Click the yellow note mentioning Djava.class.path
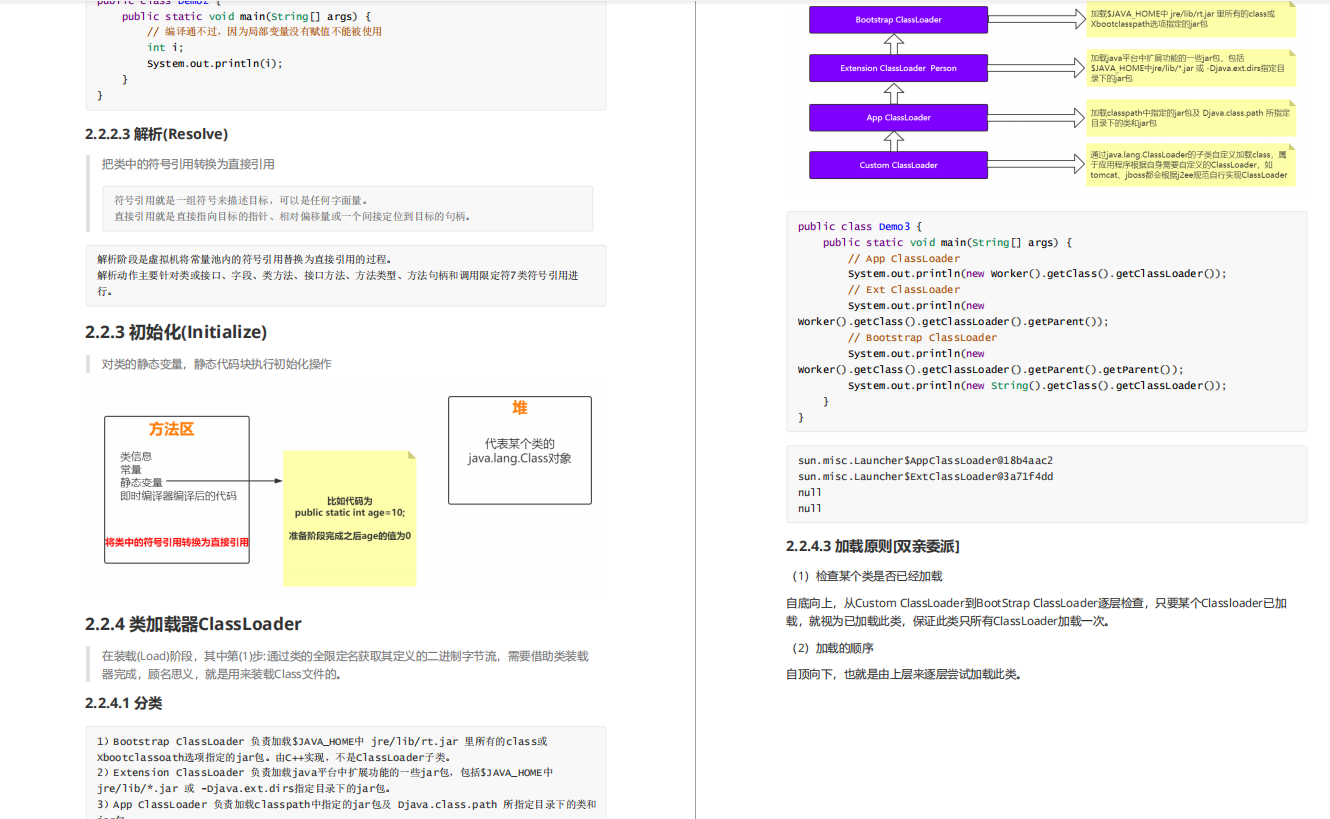The height and width of the screenshot is (819, 1330). pyautogui.click(x=1190, y=117)
